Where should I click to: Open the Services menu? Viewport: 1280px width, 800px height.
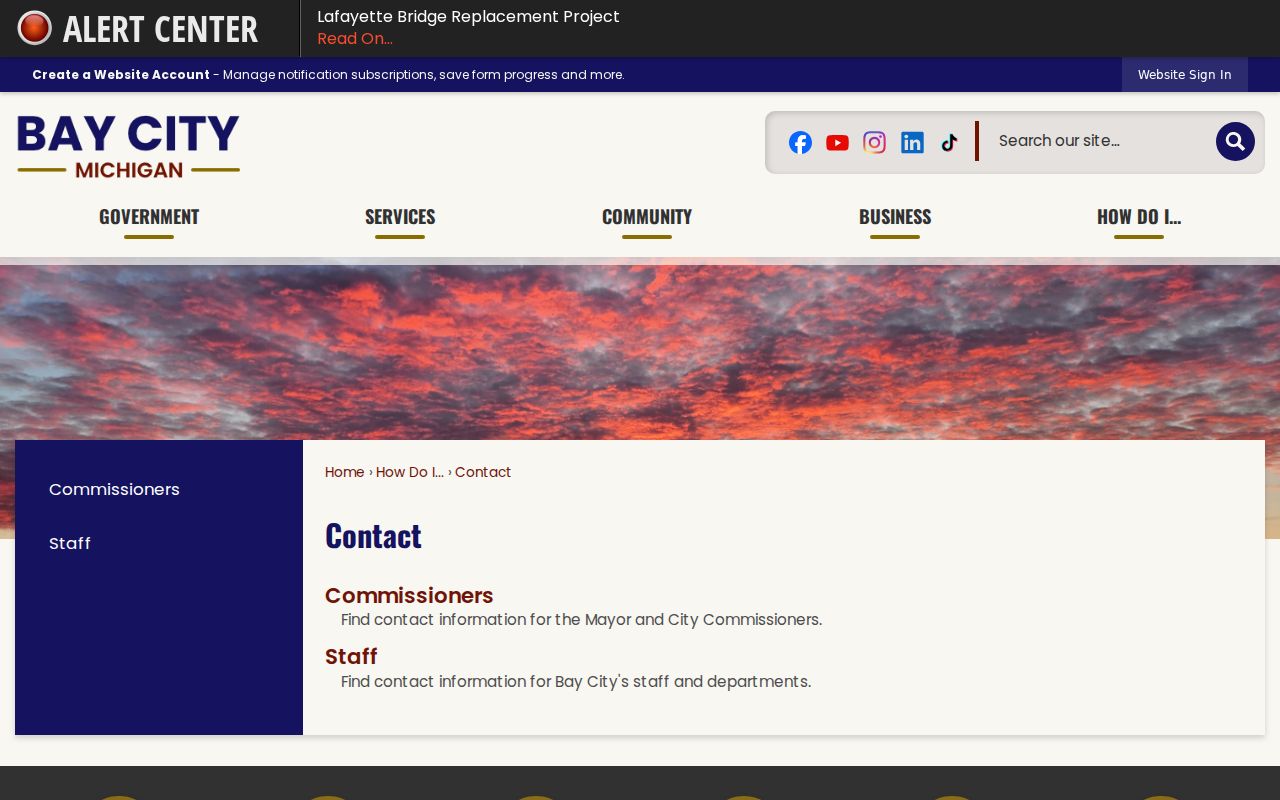point(400,217)
